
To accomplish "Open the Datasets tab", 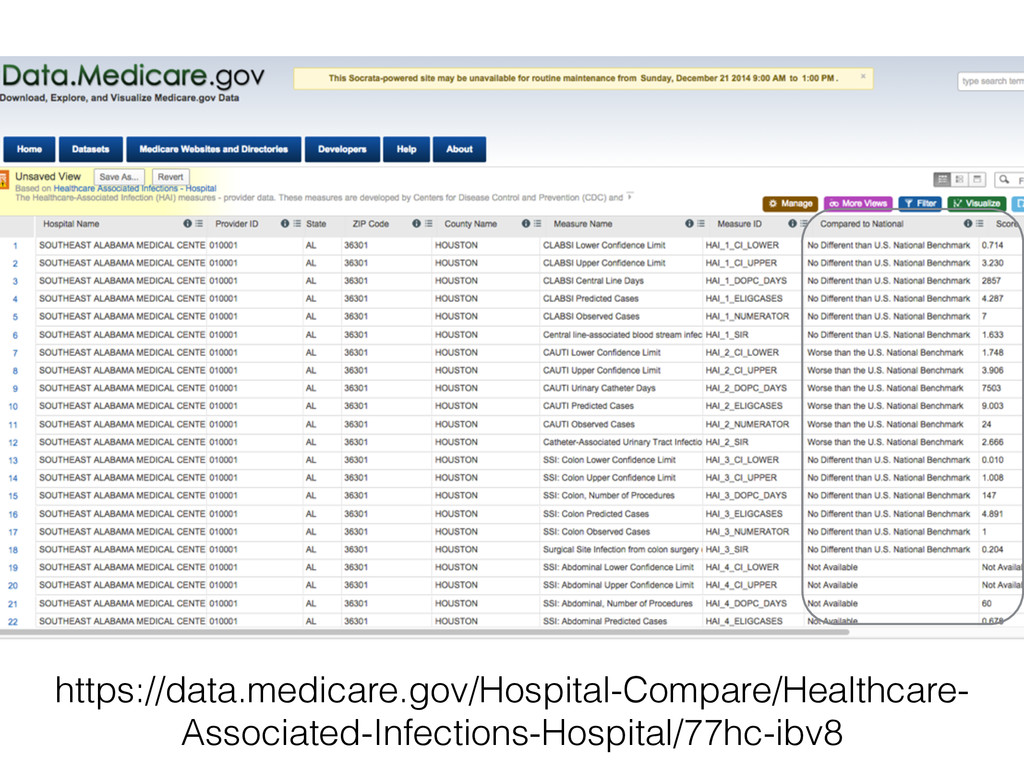I will (91, 149).
